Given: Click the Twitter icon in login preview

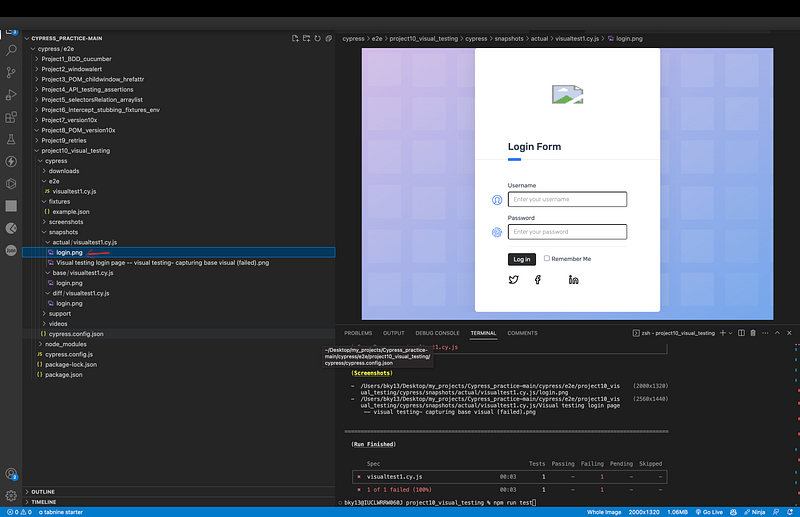Looking at the screenshot, I should point(513,279).
